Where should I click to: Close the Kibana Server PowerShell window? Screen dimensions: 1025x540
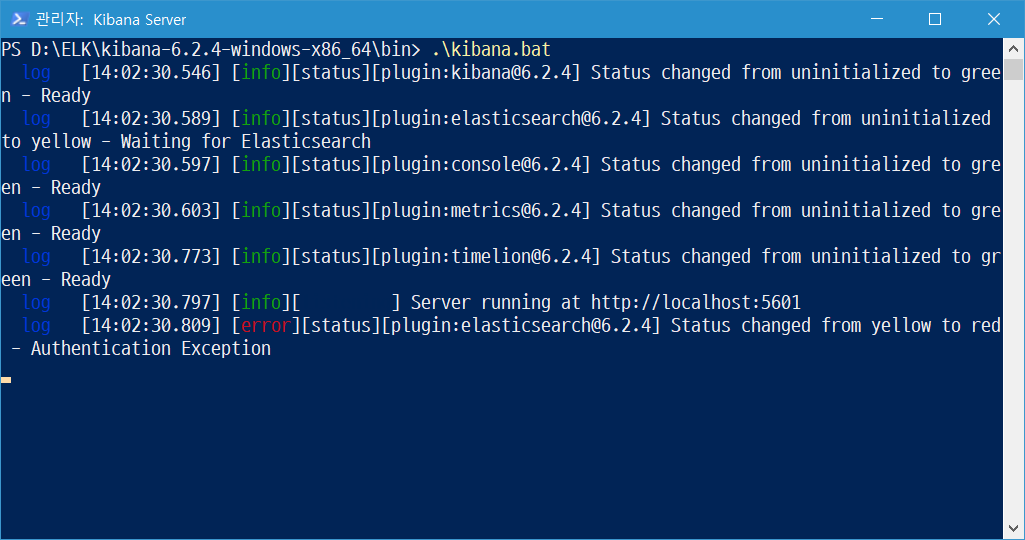[994, 19]
